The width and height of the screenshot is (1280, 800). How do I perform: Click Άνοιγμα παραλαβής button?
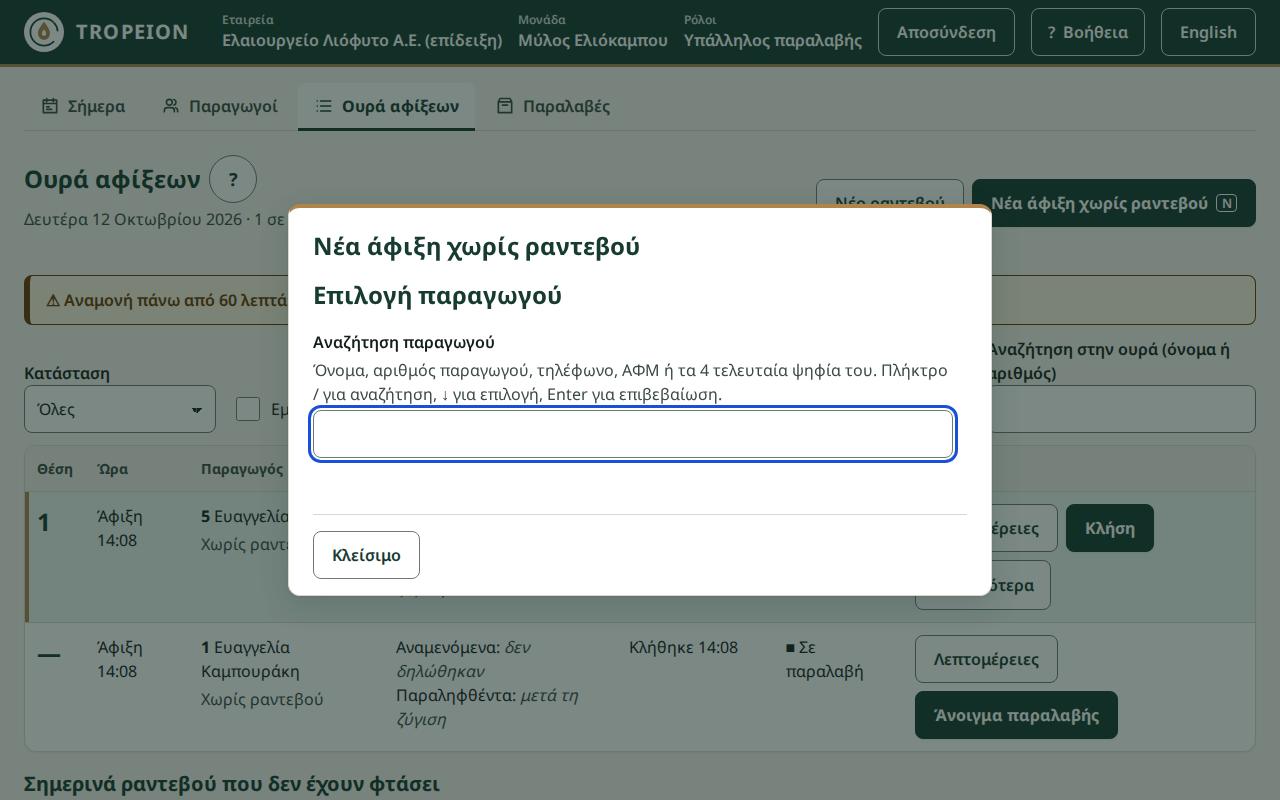tap(1016, 715)
